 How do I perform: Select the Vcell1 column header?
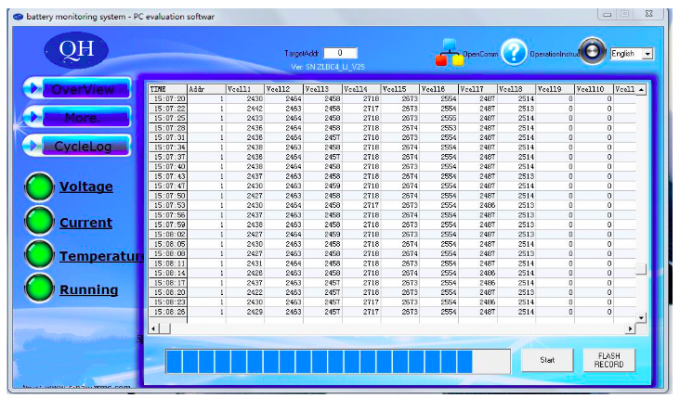(245, 89)
